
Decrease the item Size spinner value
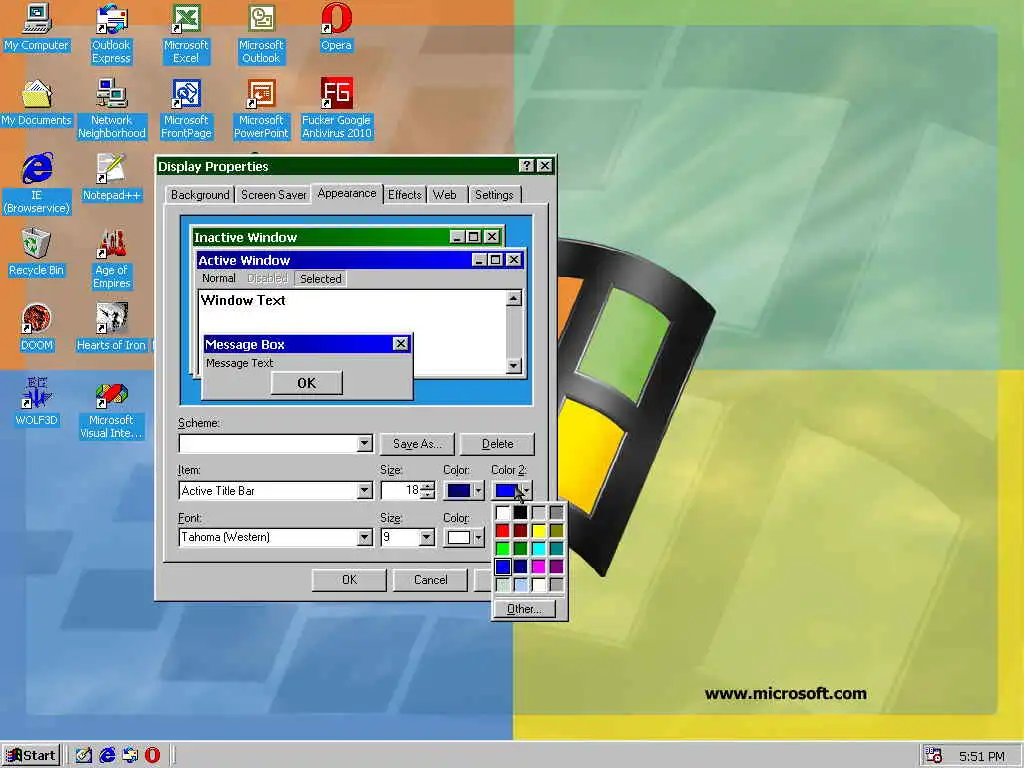428,495
